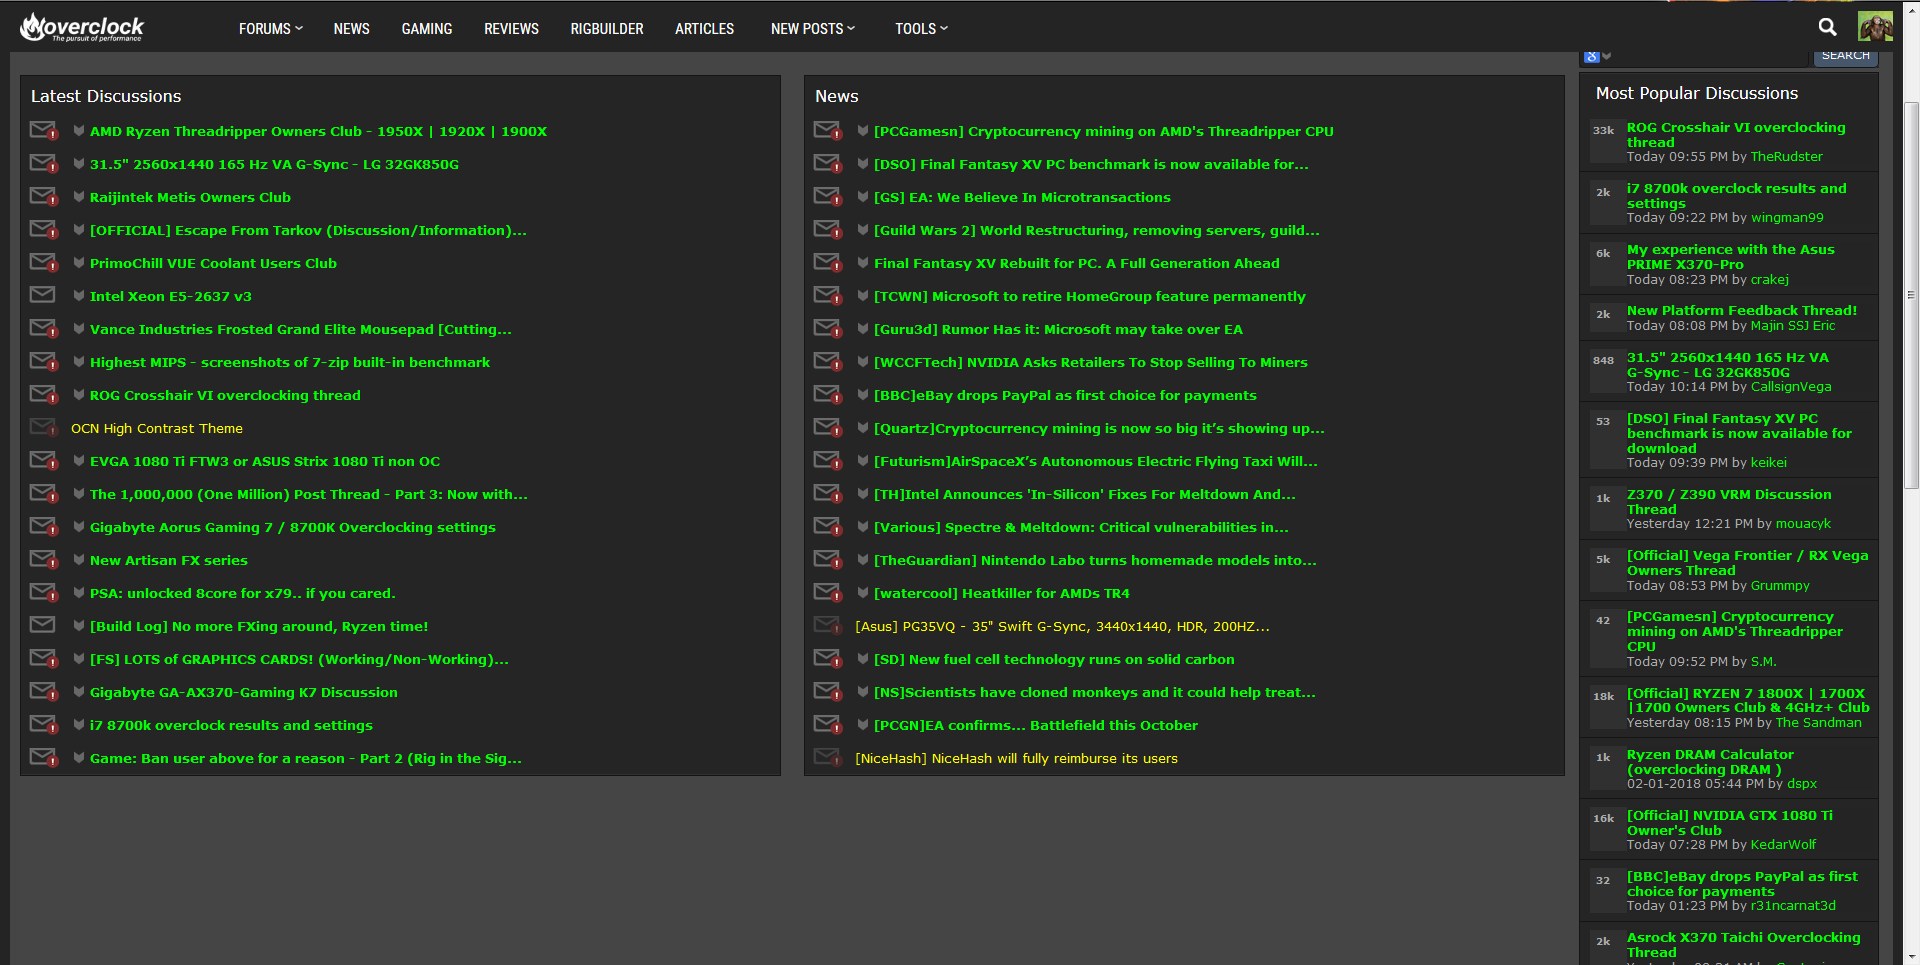1920x965 pixels.
Task: Open thread 31.5" 2560x1440 165 Hz VA G-Sync in Latest Discussions
Action: point(274,164)
